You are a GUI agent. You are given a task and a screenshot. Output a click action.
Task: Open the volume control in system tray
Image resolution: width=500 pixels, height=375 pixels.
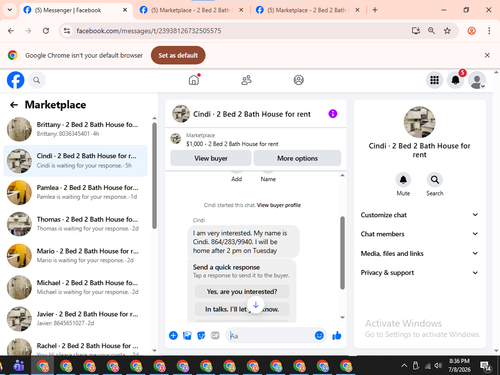click(x=438, y=366)
